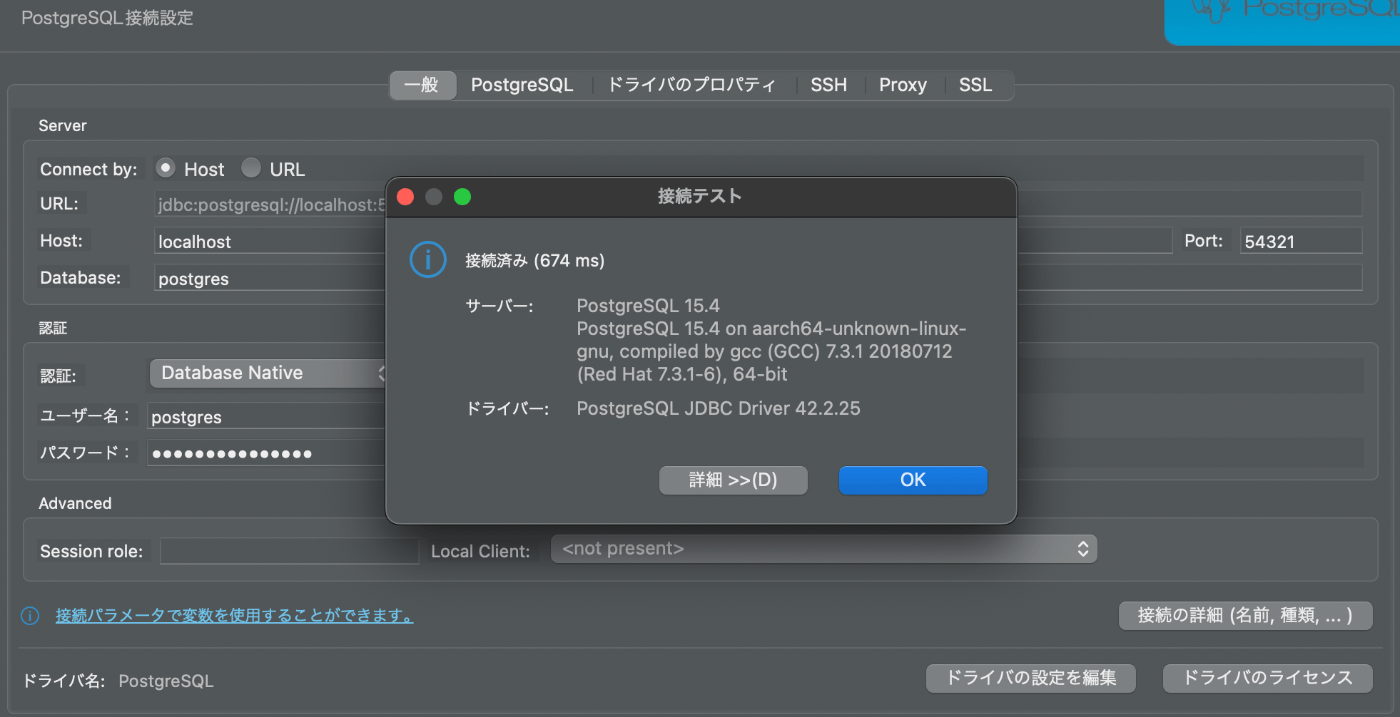Click the PostgreSQL logo banner

(1282, 20)
